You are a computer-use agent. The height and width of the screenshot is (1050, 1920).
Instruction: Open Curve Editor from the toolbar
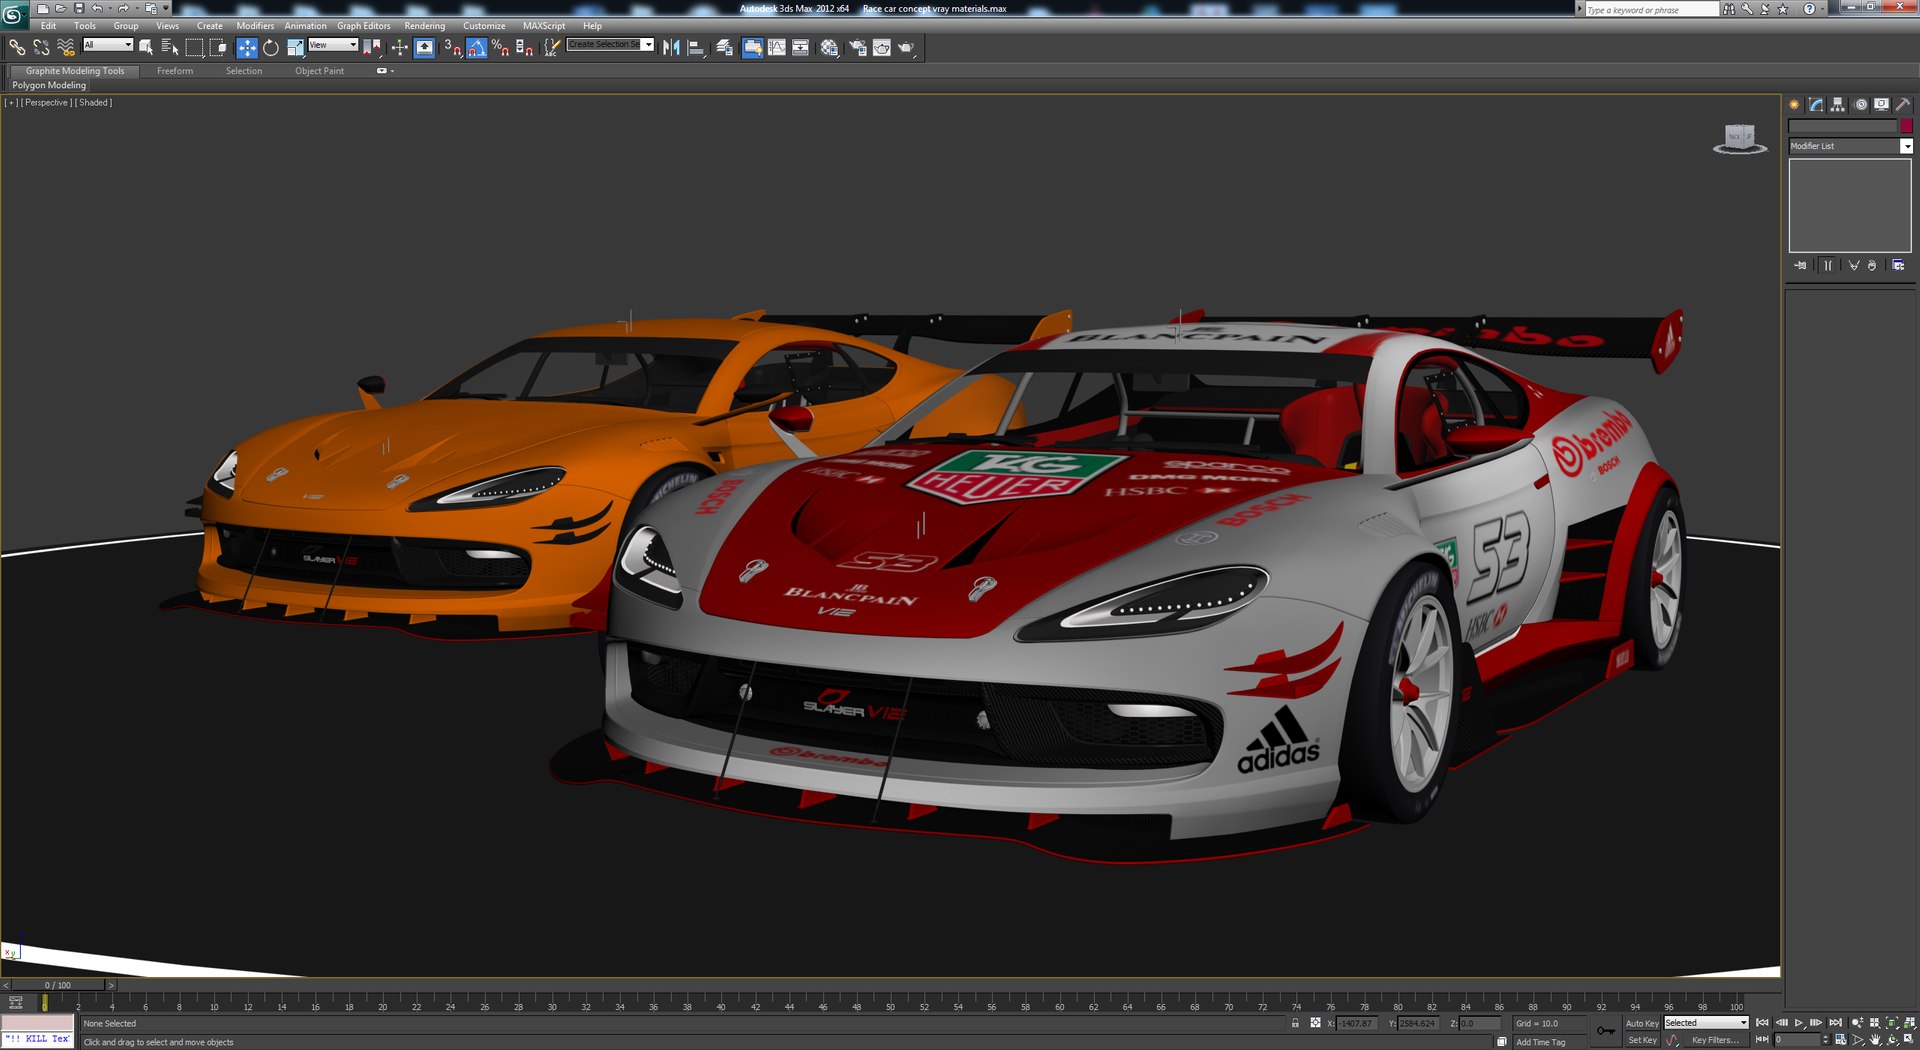pyautogui.click(x=777, y=47)
